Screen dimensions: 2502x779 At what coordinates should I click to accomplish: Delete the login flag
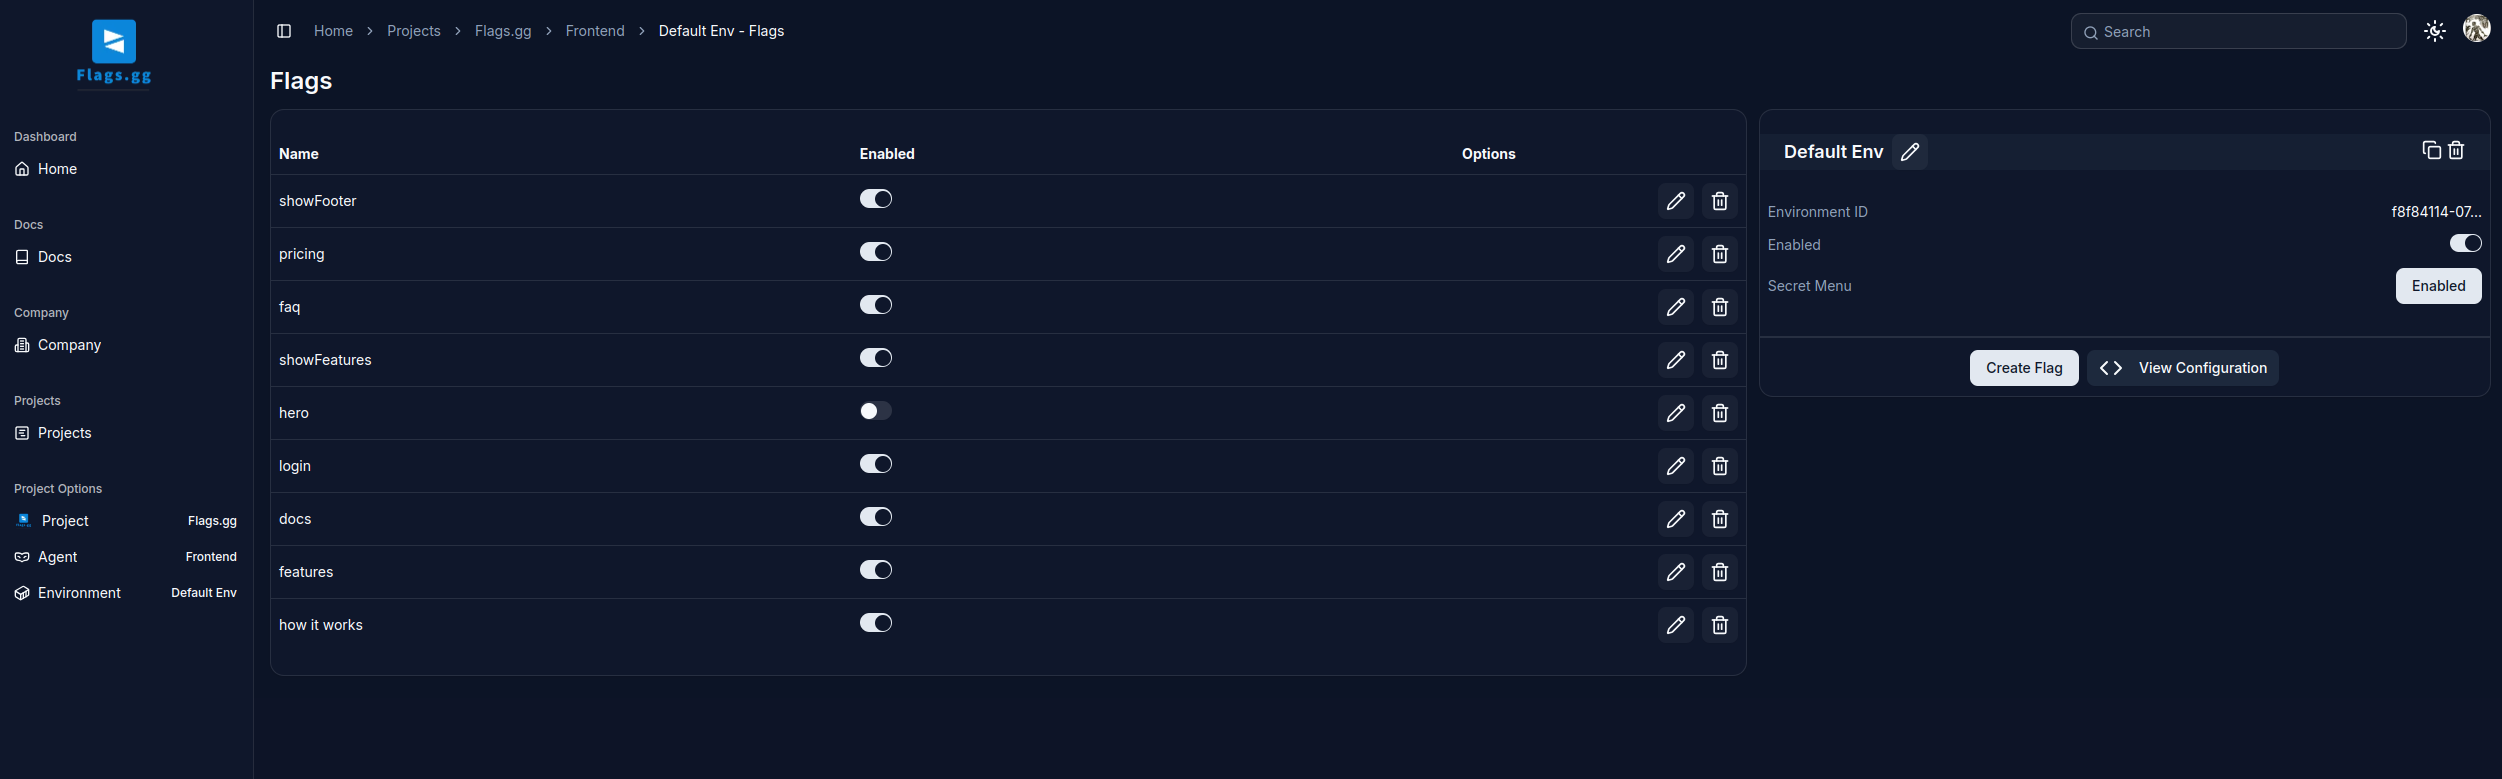pos(1720,466)
